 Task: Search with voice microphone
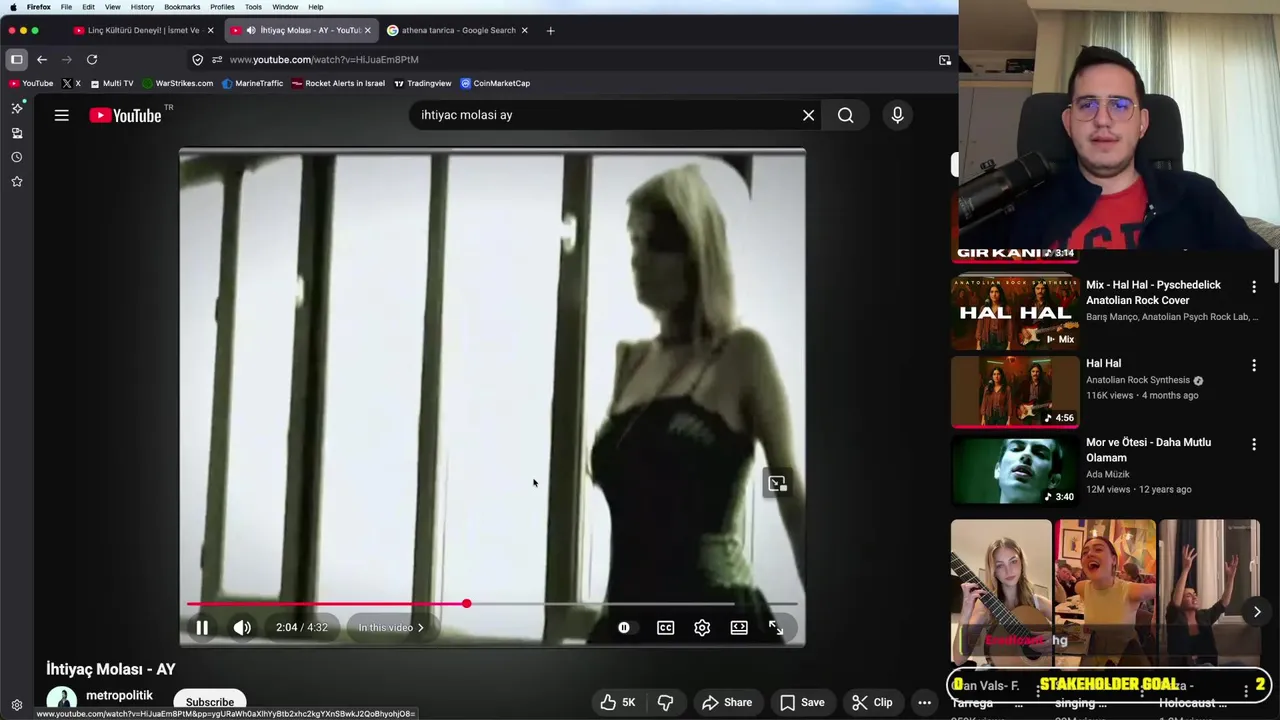tap(897, 115)
